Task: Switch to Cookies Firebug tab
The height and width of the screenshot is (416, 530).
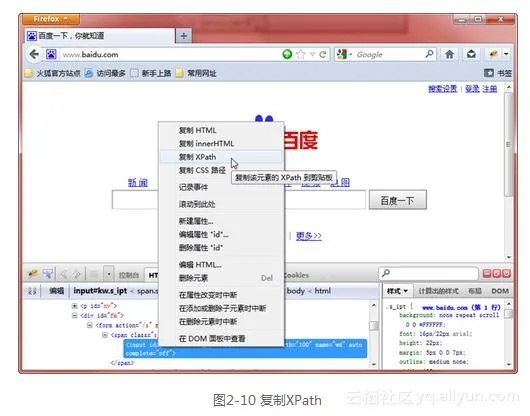Action: click(x=296, y=275)
